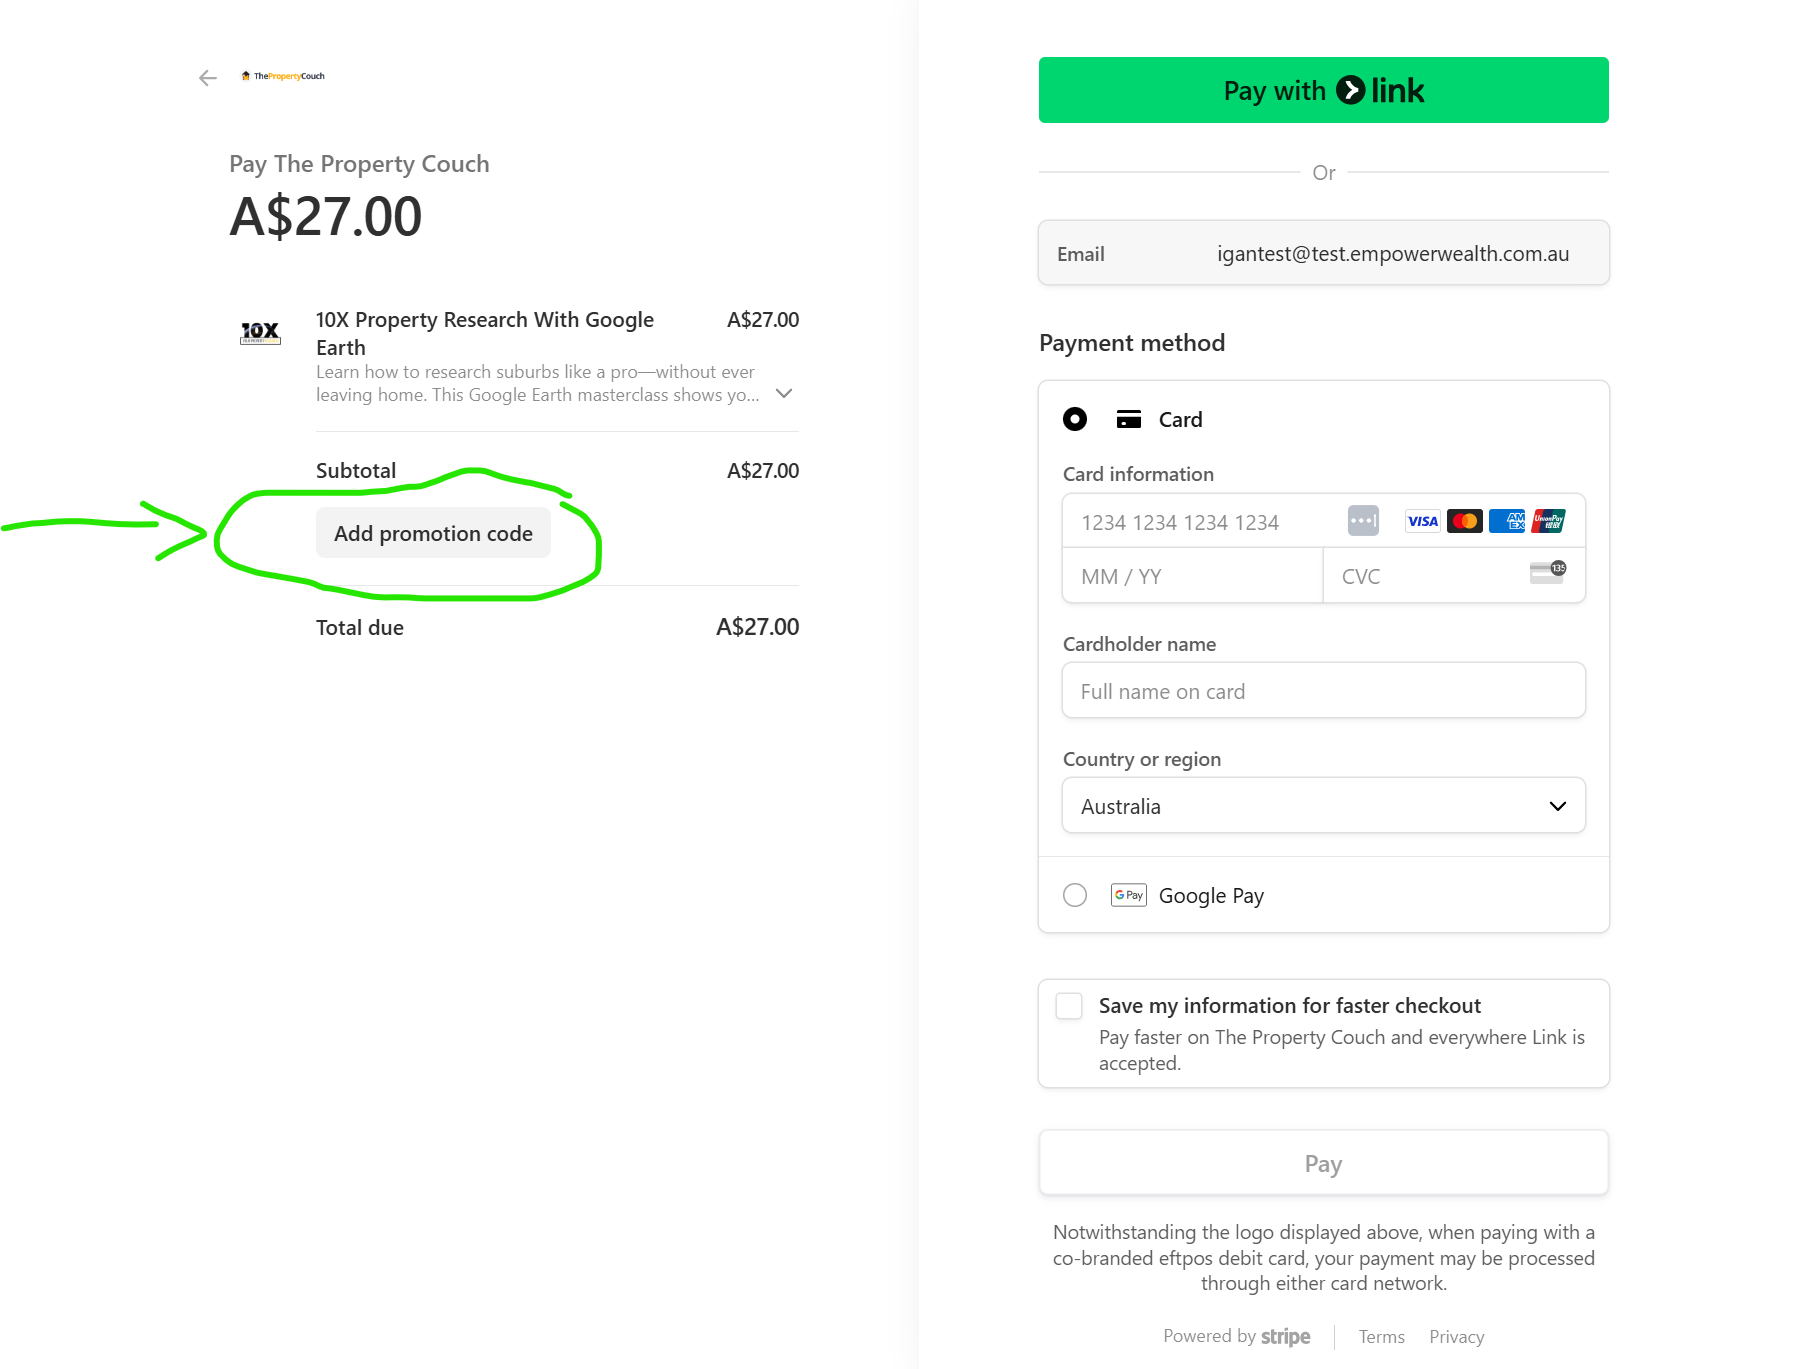Expand the product description chevron

point(784,394)
